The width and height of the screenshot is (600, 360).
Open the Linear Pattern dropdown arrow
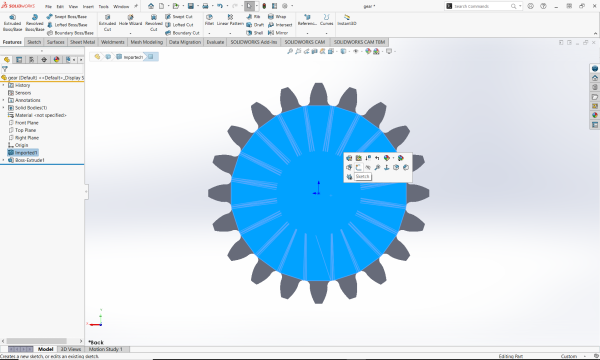pos(230,33)
